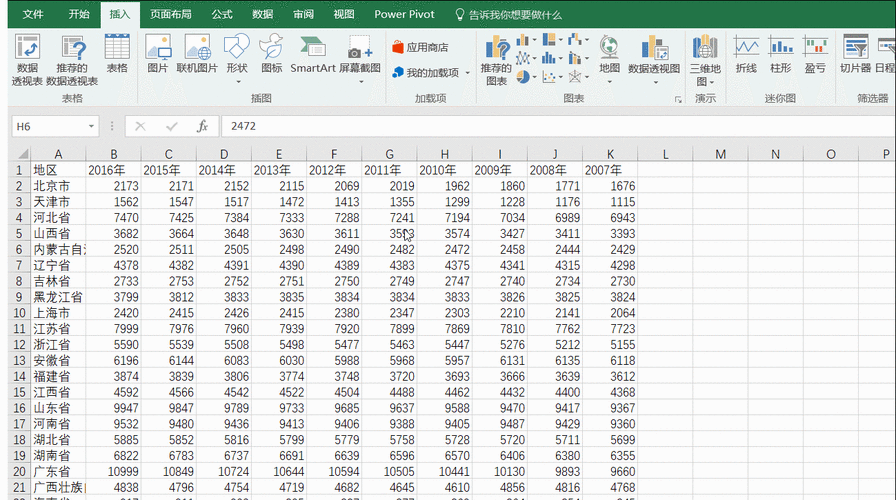The height and width of the screenshot is (500, 896).
Task: Open the PivotChart (数据透视图) dropdown
Action: 654,58
